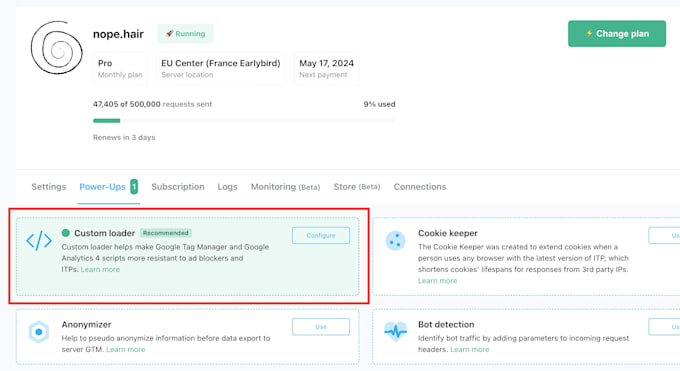Viewport: 680px width, 371px height.
Task: Click the Bot detection title
Action: click(x=446, y=325)
